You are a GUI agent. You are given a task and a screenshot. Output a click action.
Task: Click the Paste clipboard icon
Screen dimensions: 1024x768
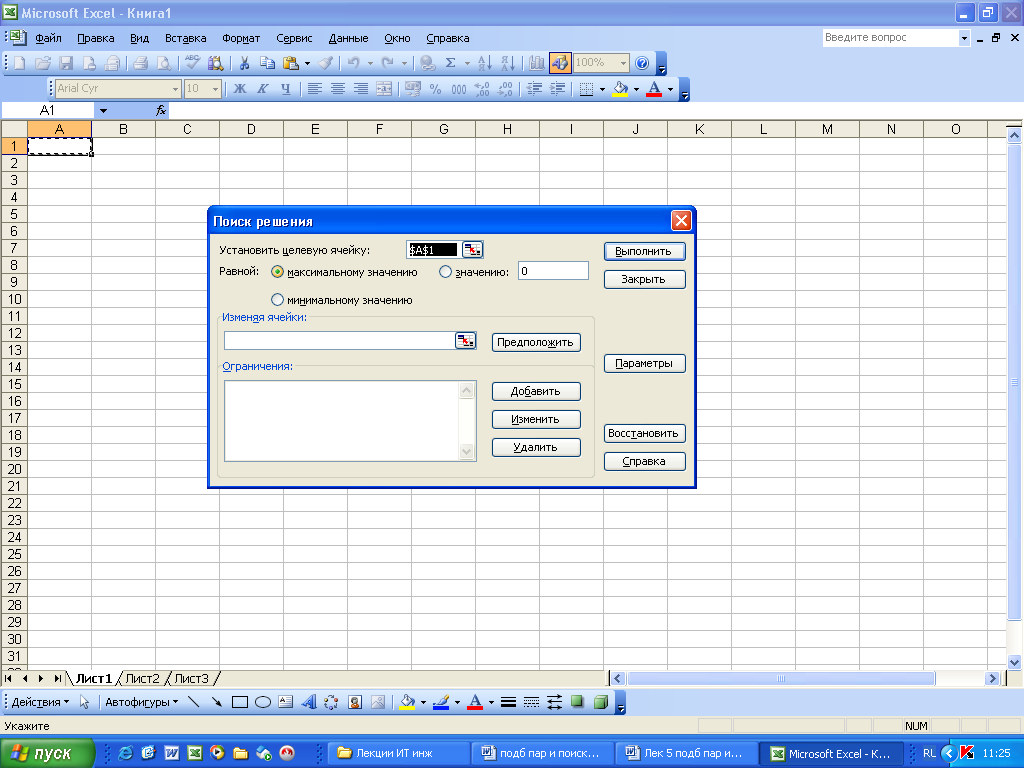point(291,63)
